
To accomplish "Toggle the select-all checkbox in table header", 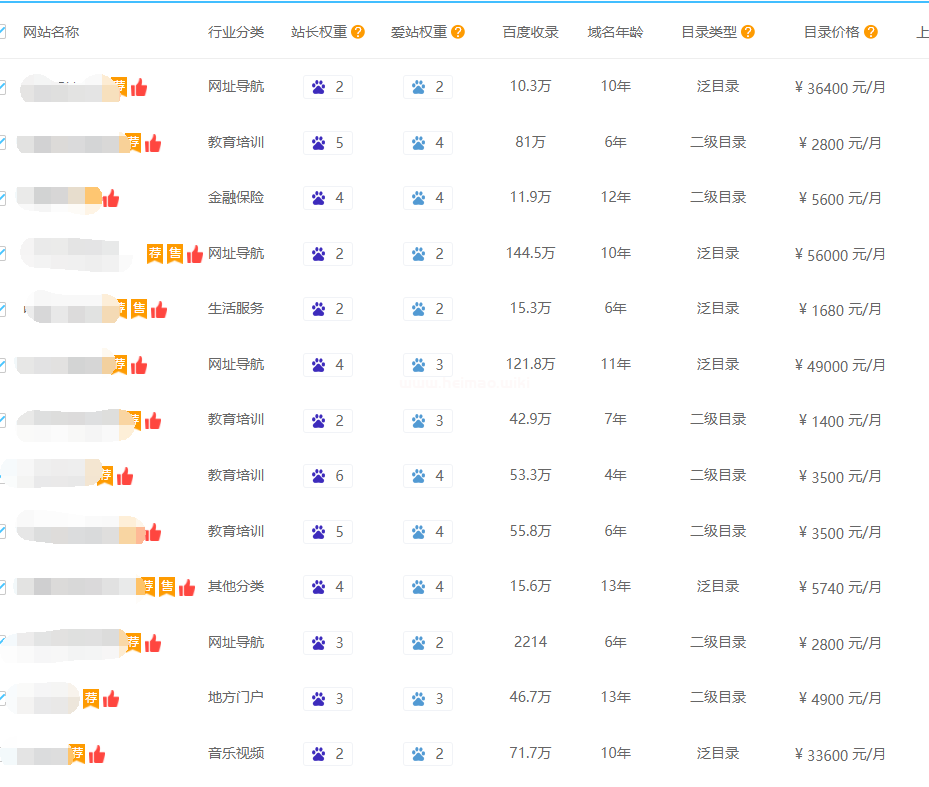I will (x=2, y=32).
